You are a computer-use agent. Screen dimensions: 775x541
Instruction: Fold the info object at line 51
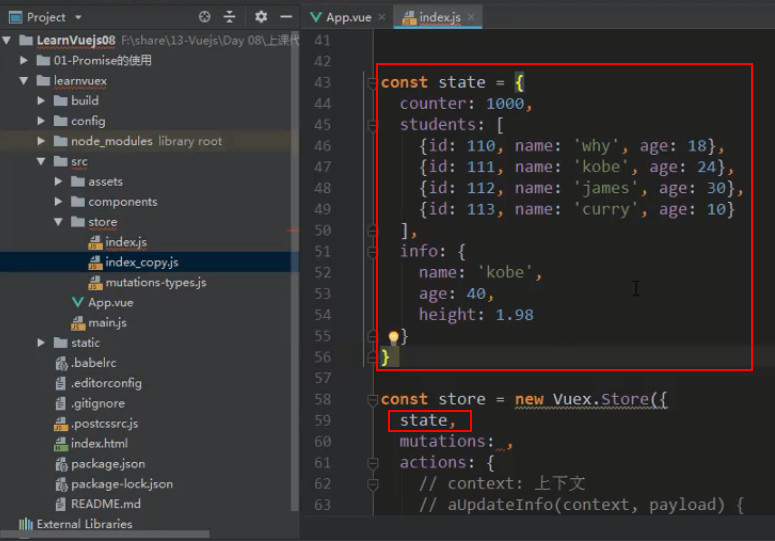pos(372,253)
